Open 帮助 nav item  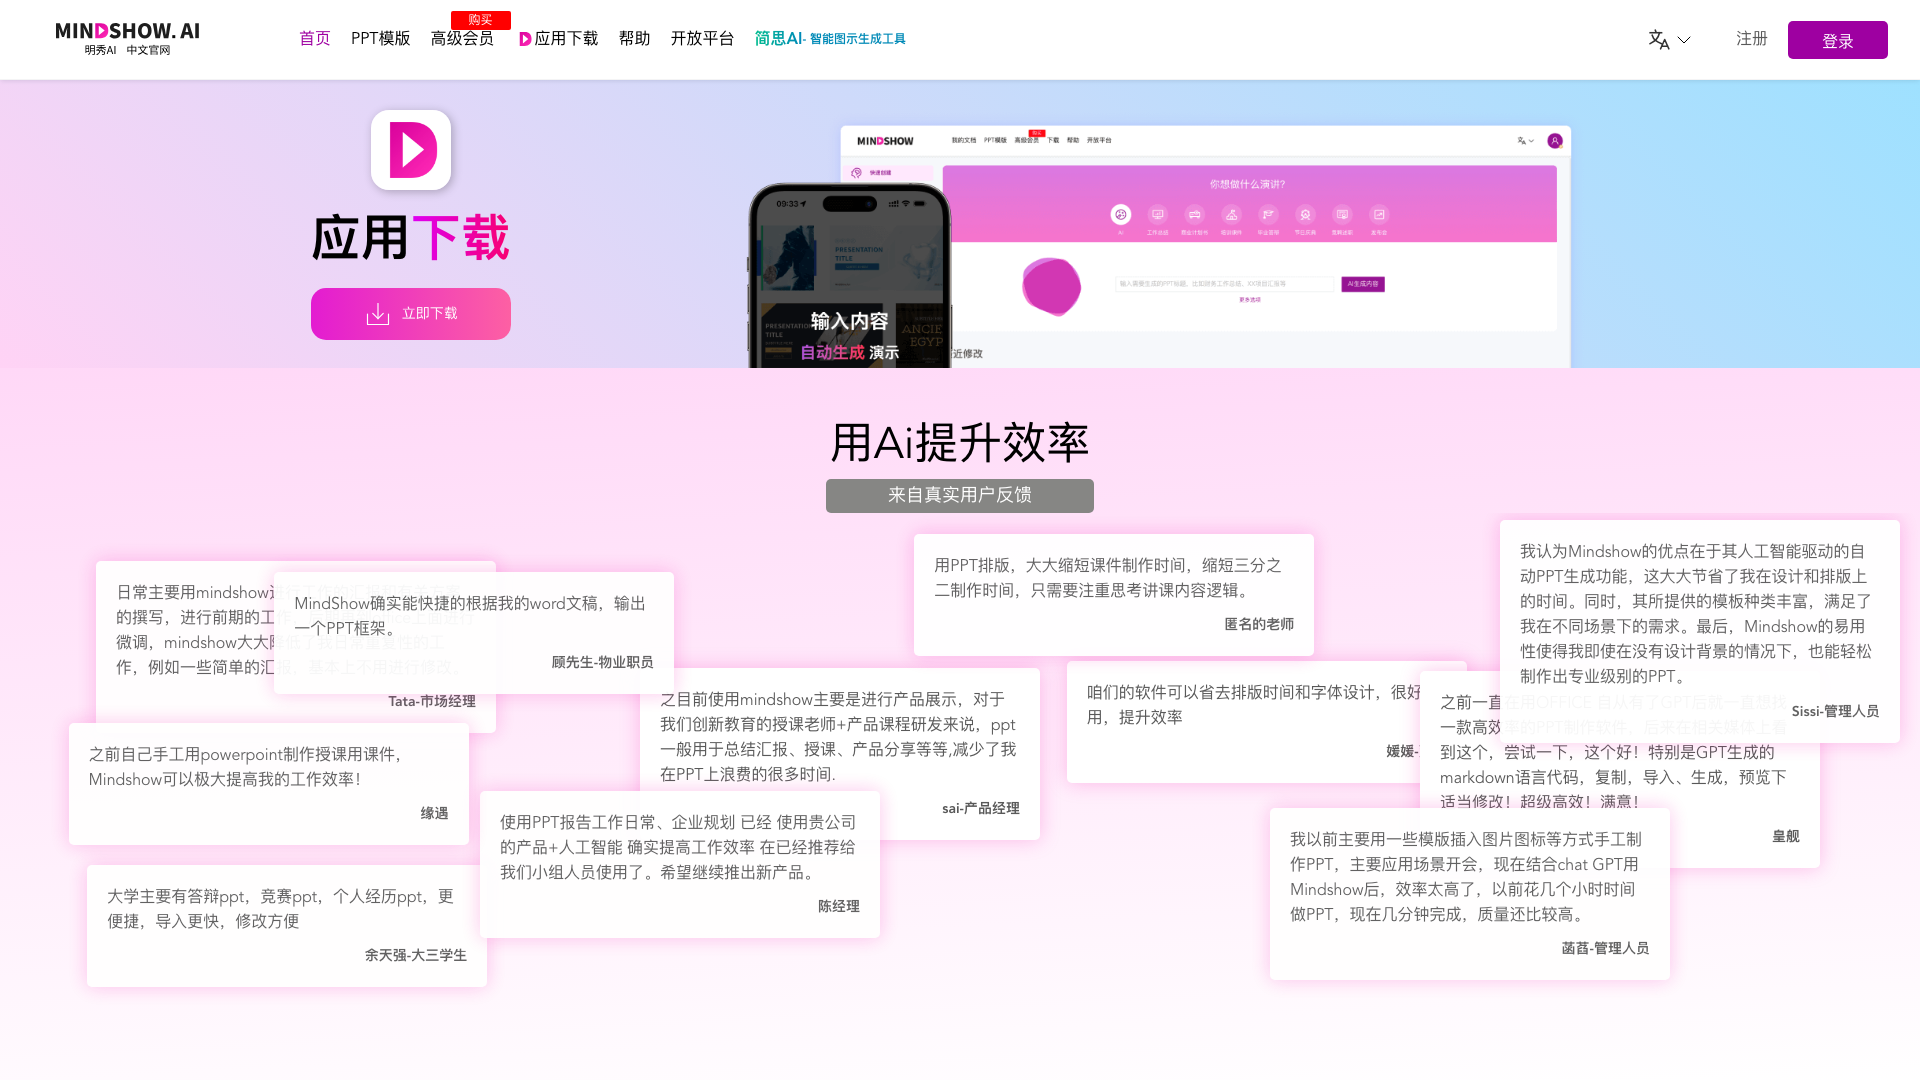tap(634, 38)
